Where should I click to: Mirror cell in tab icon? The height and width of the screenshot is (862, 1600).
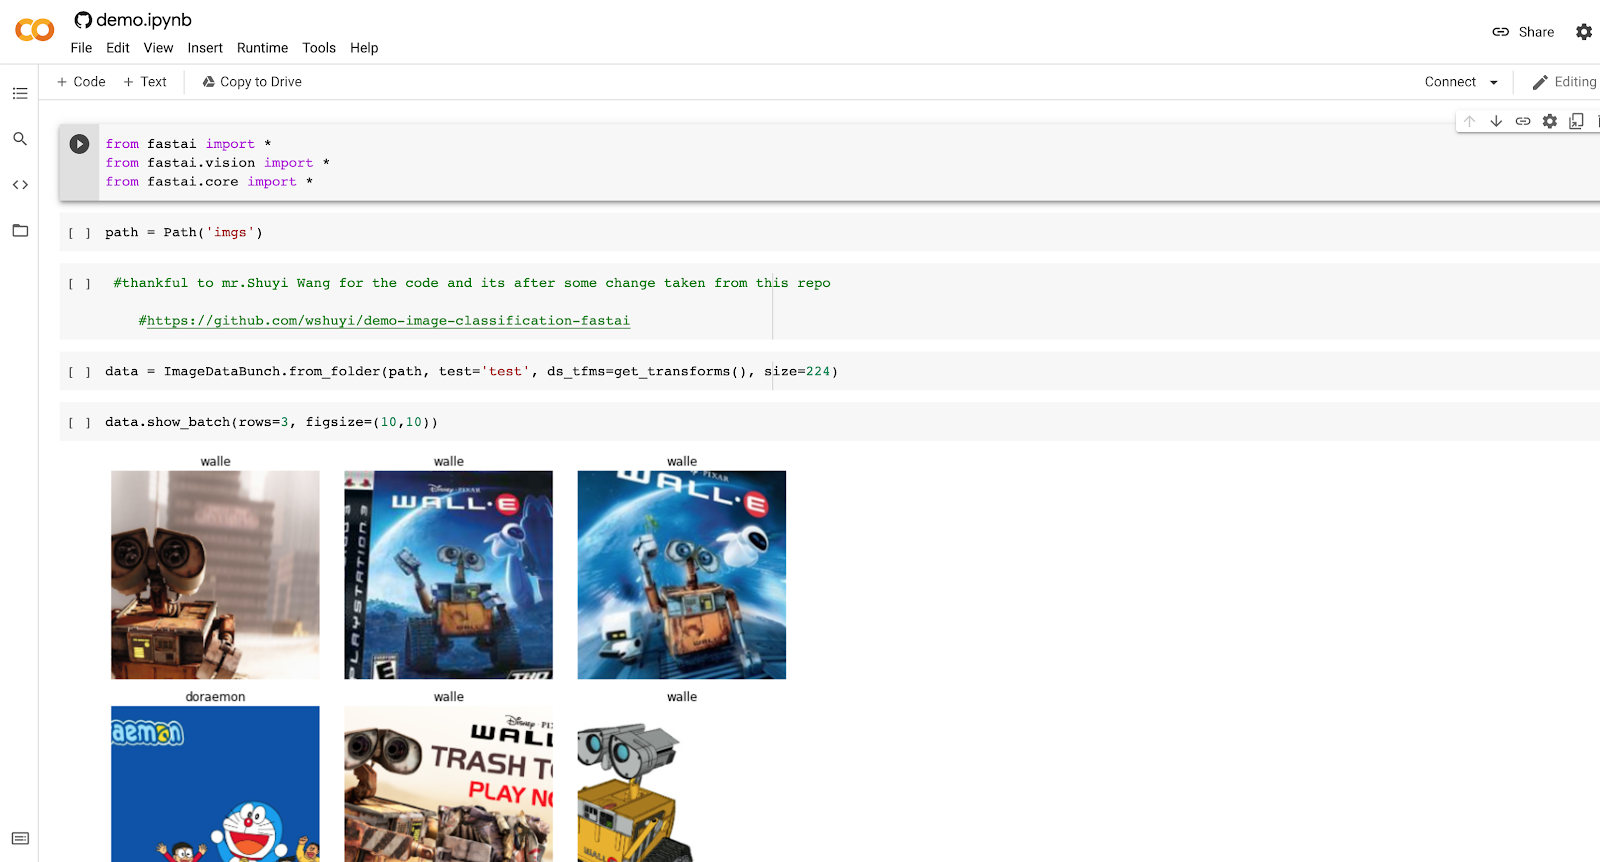pyautogui.click(x=1577, y=121)
